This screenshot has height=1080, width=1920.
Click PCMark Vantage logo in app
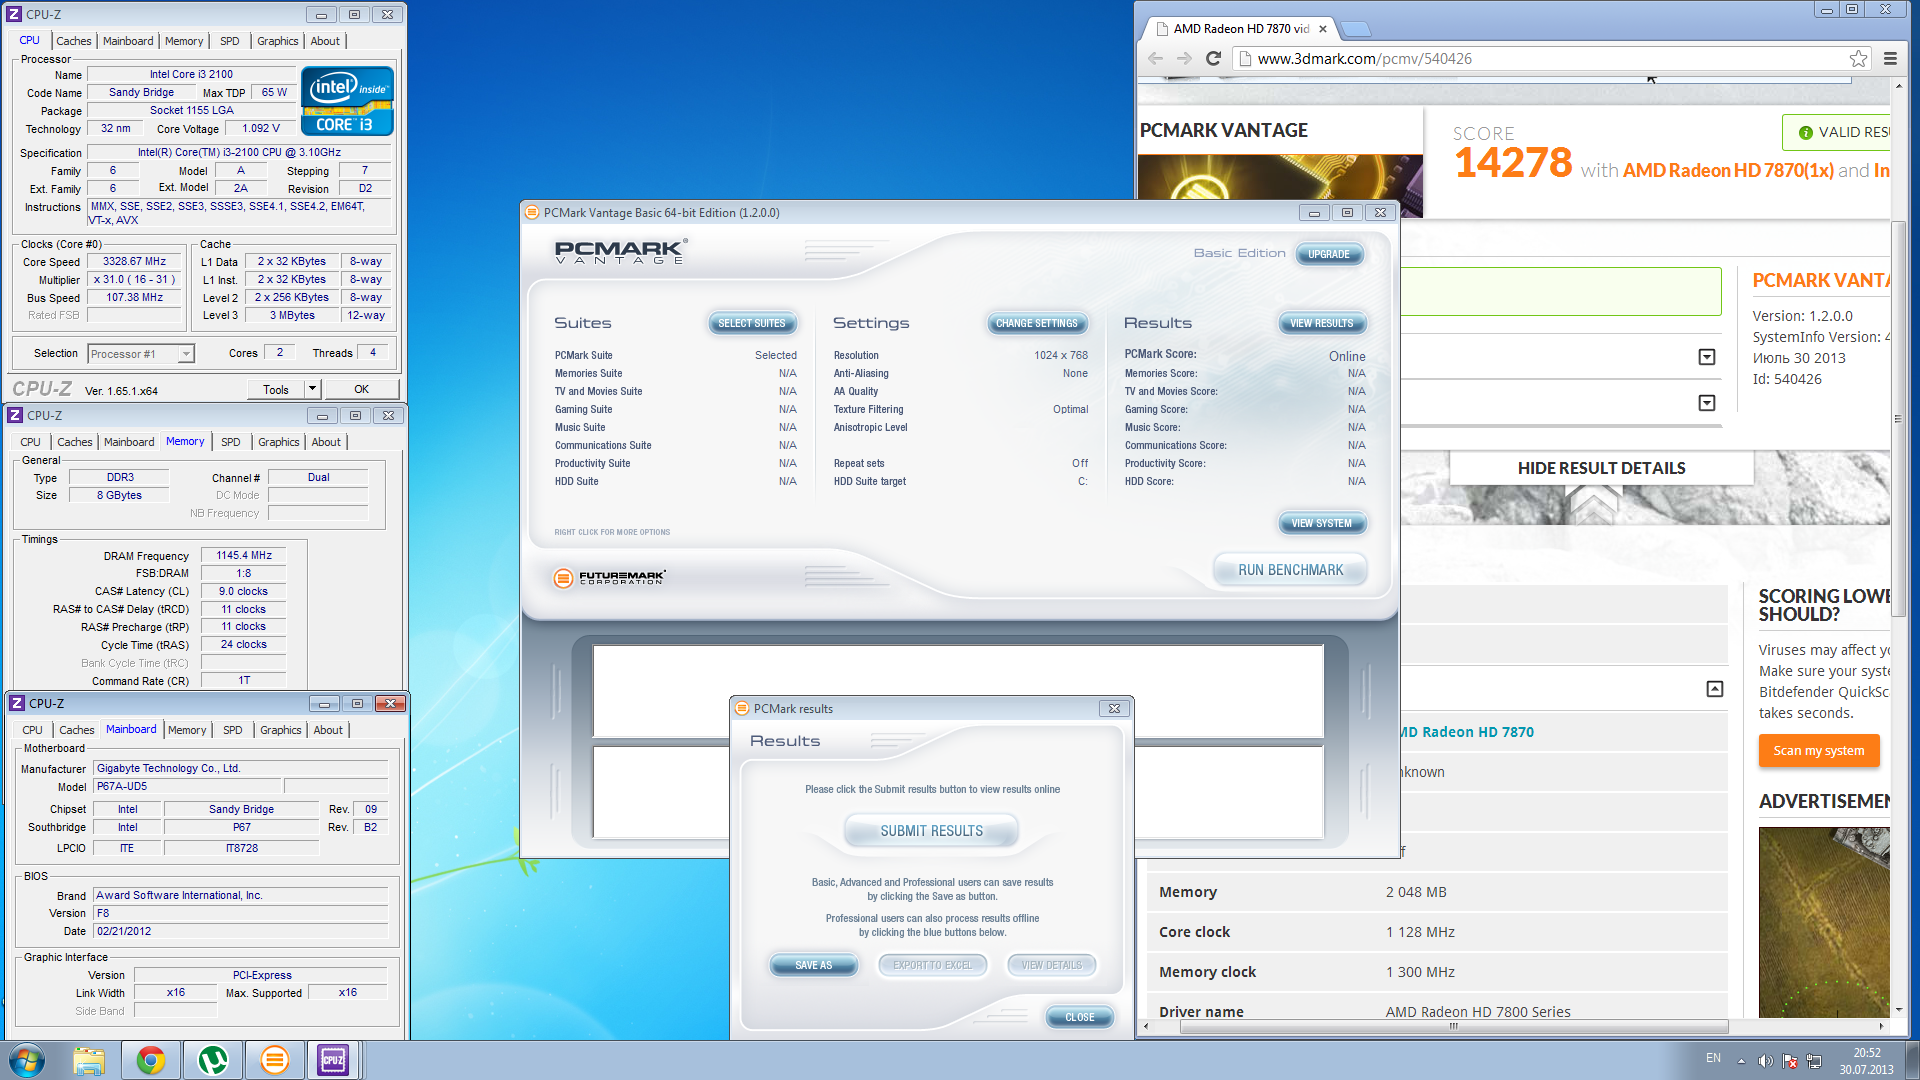(620, 252)
